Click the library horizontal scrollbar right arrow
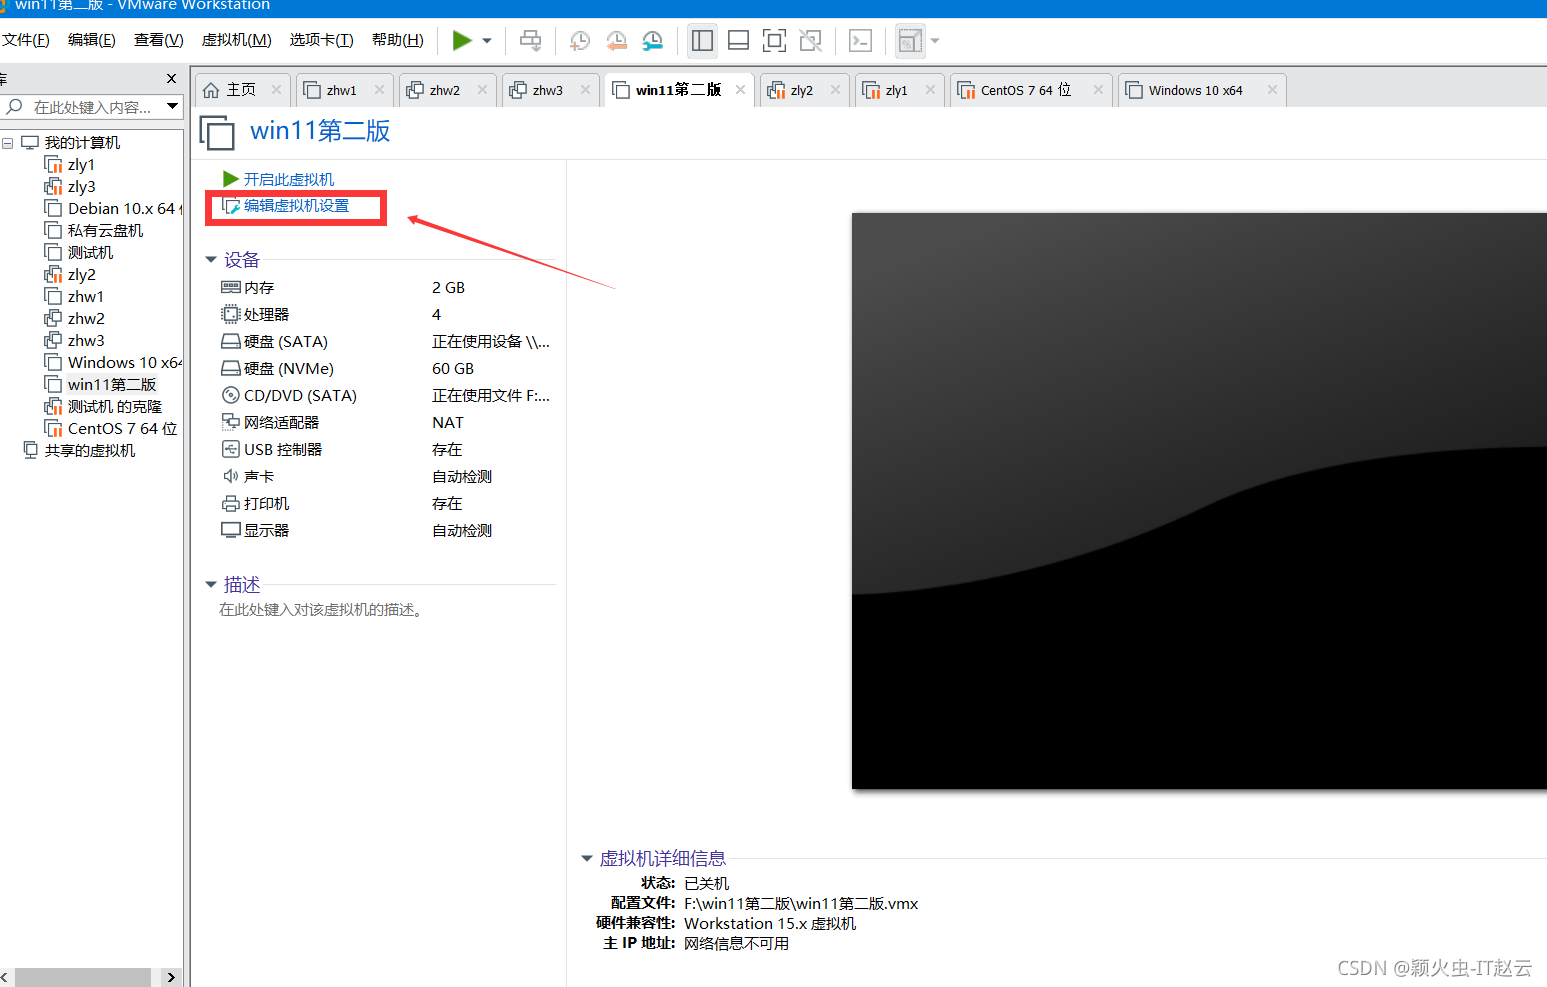The image size is (1547, 987). 171,977
